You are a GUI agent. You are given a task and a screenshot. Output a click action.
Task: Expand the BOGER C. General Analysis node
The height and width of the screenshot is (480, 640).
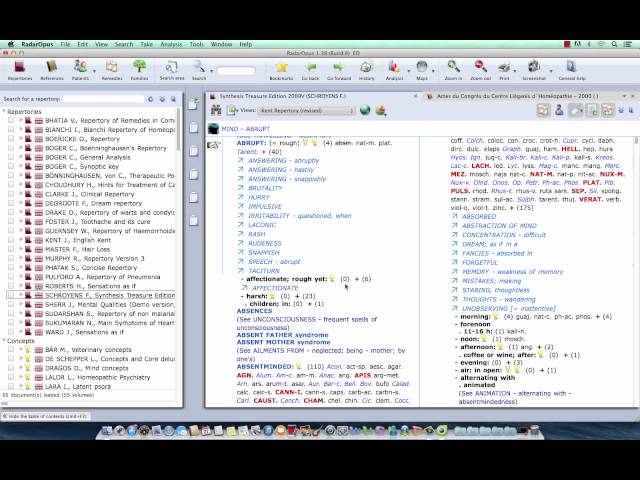point(21,157)
